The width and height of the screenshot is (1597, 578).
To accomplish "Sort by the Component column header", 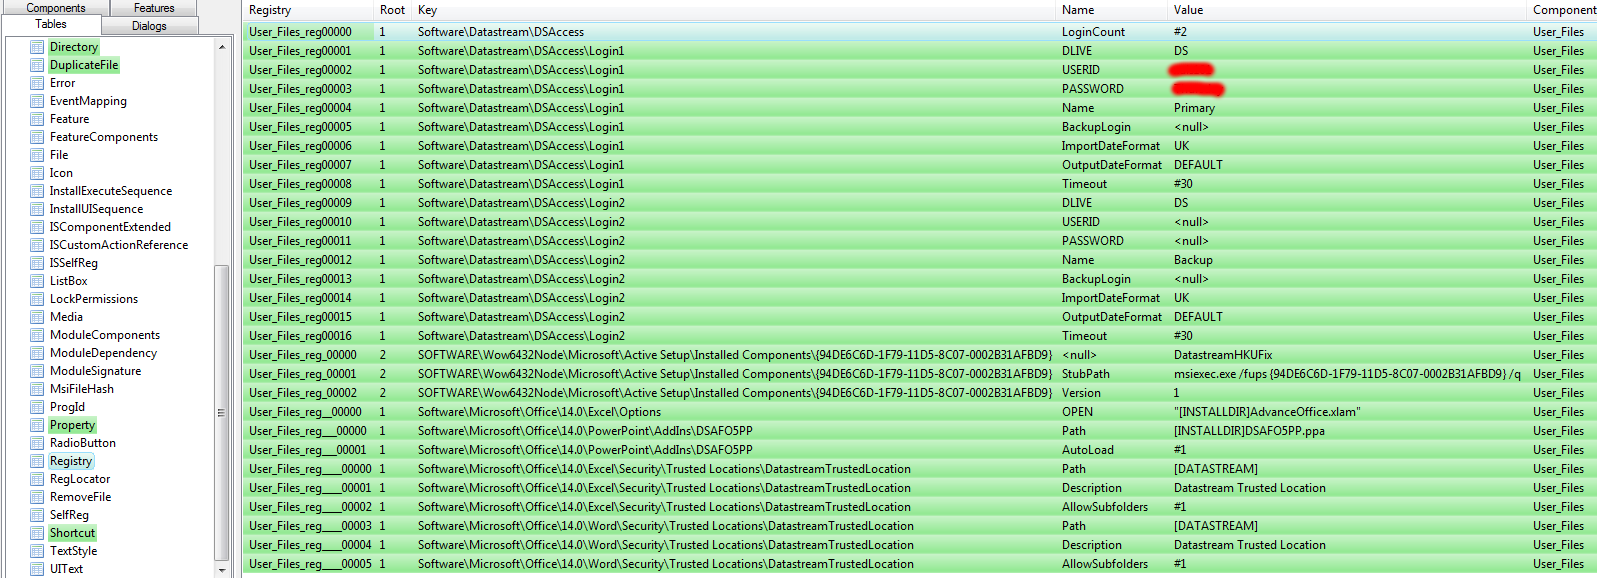I will coord(1563,10).
